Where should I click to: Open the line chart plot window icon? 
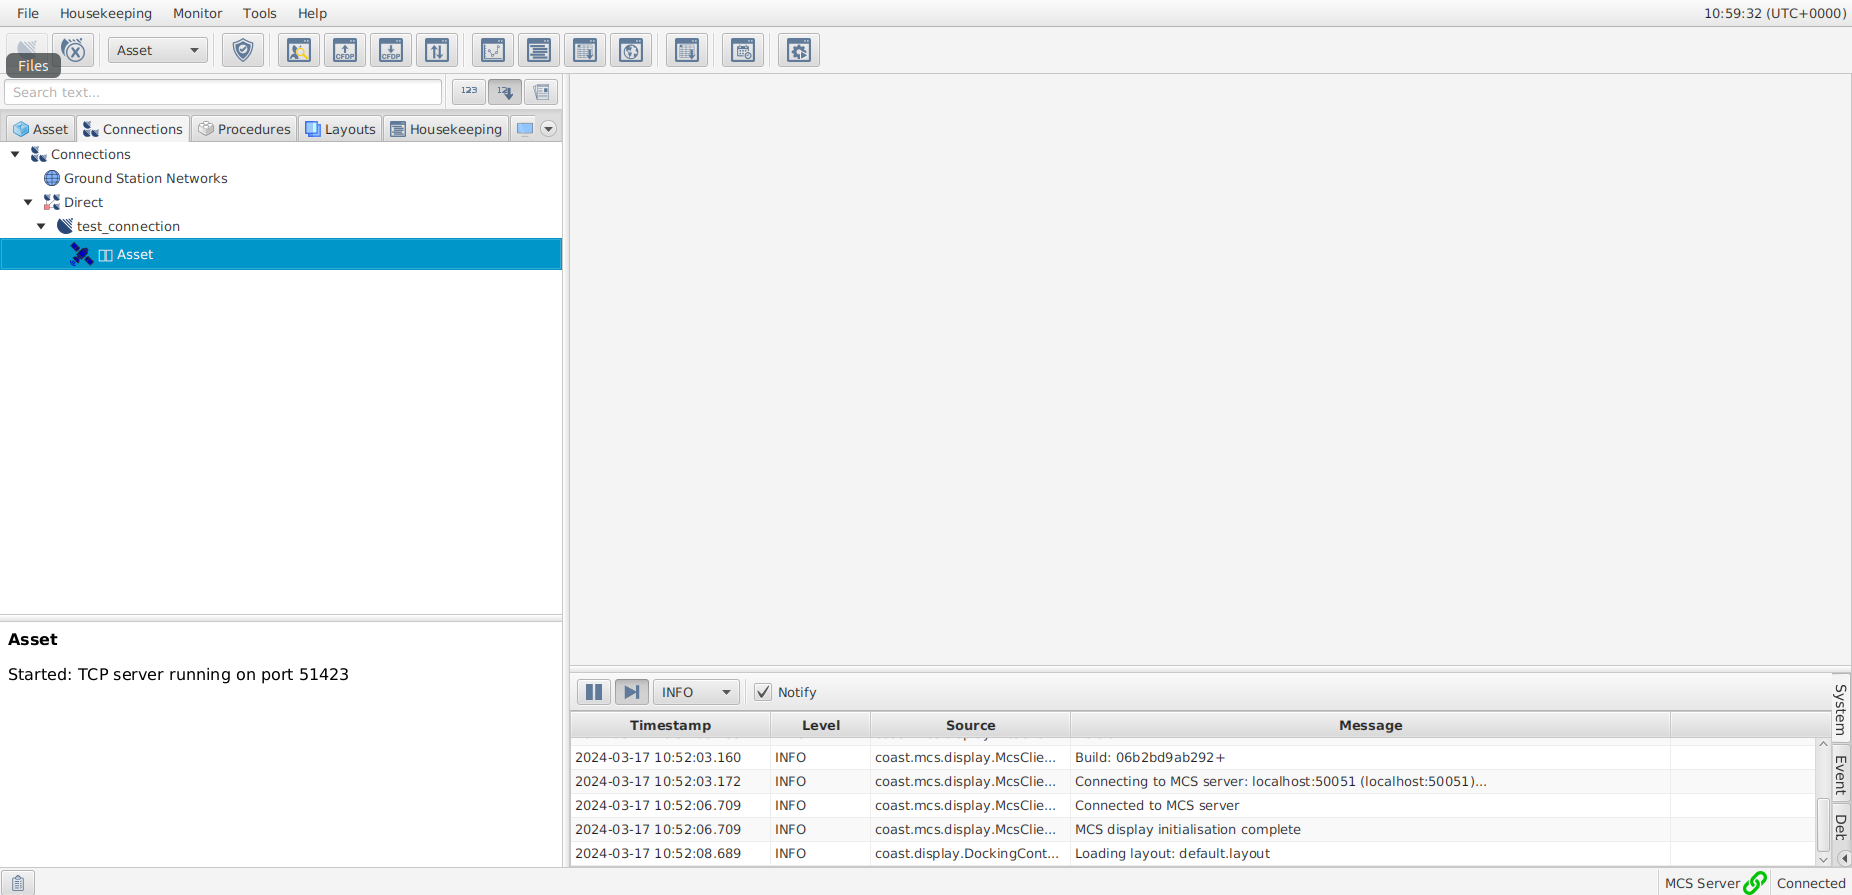coord(493,50)
